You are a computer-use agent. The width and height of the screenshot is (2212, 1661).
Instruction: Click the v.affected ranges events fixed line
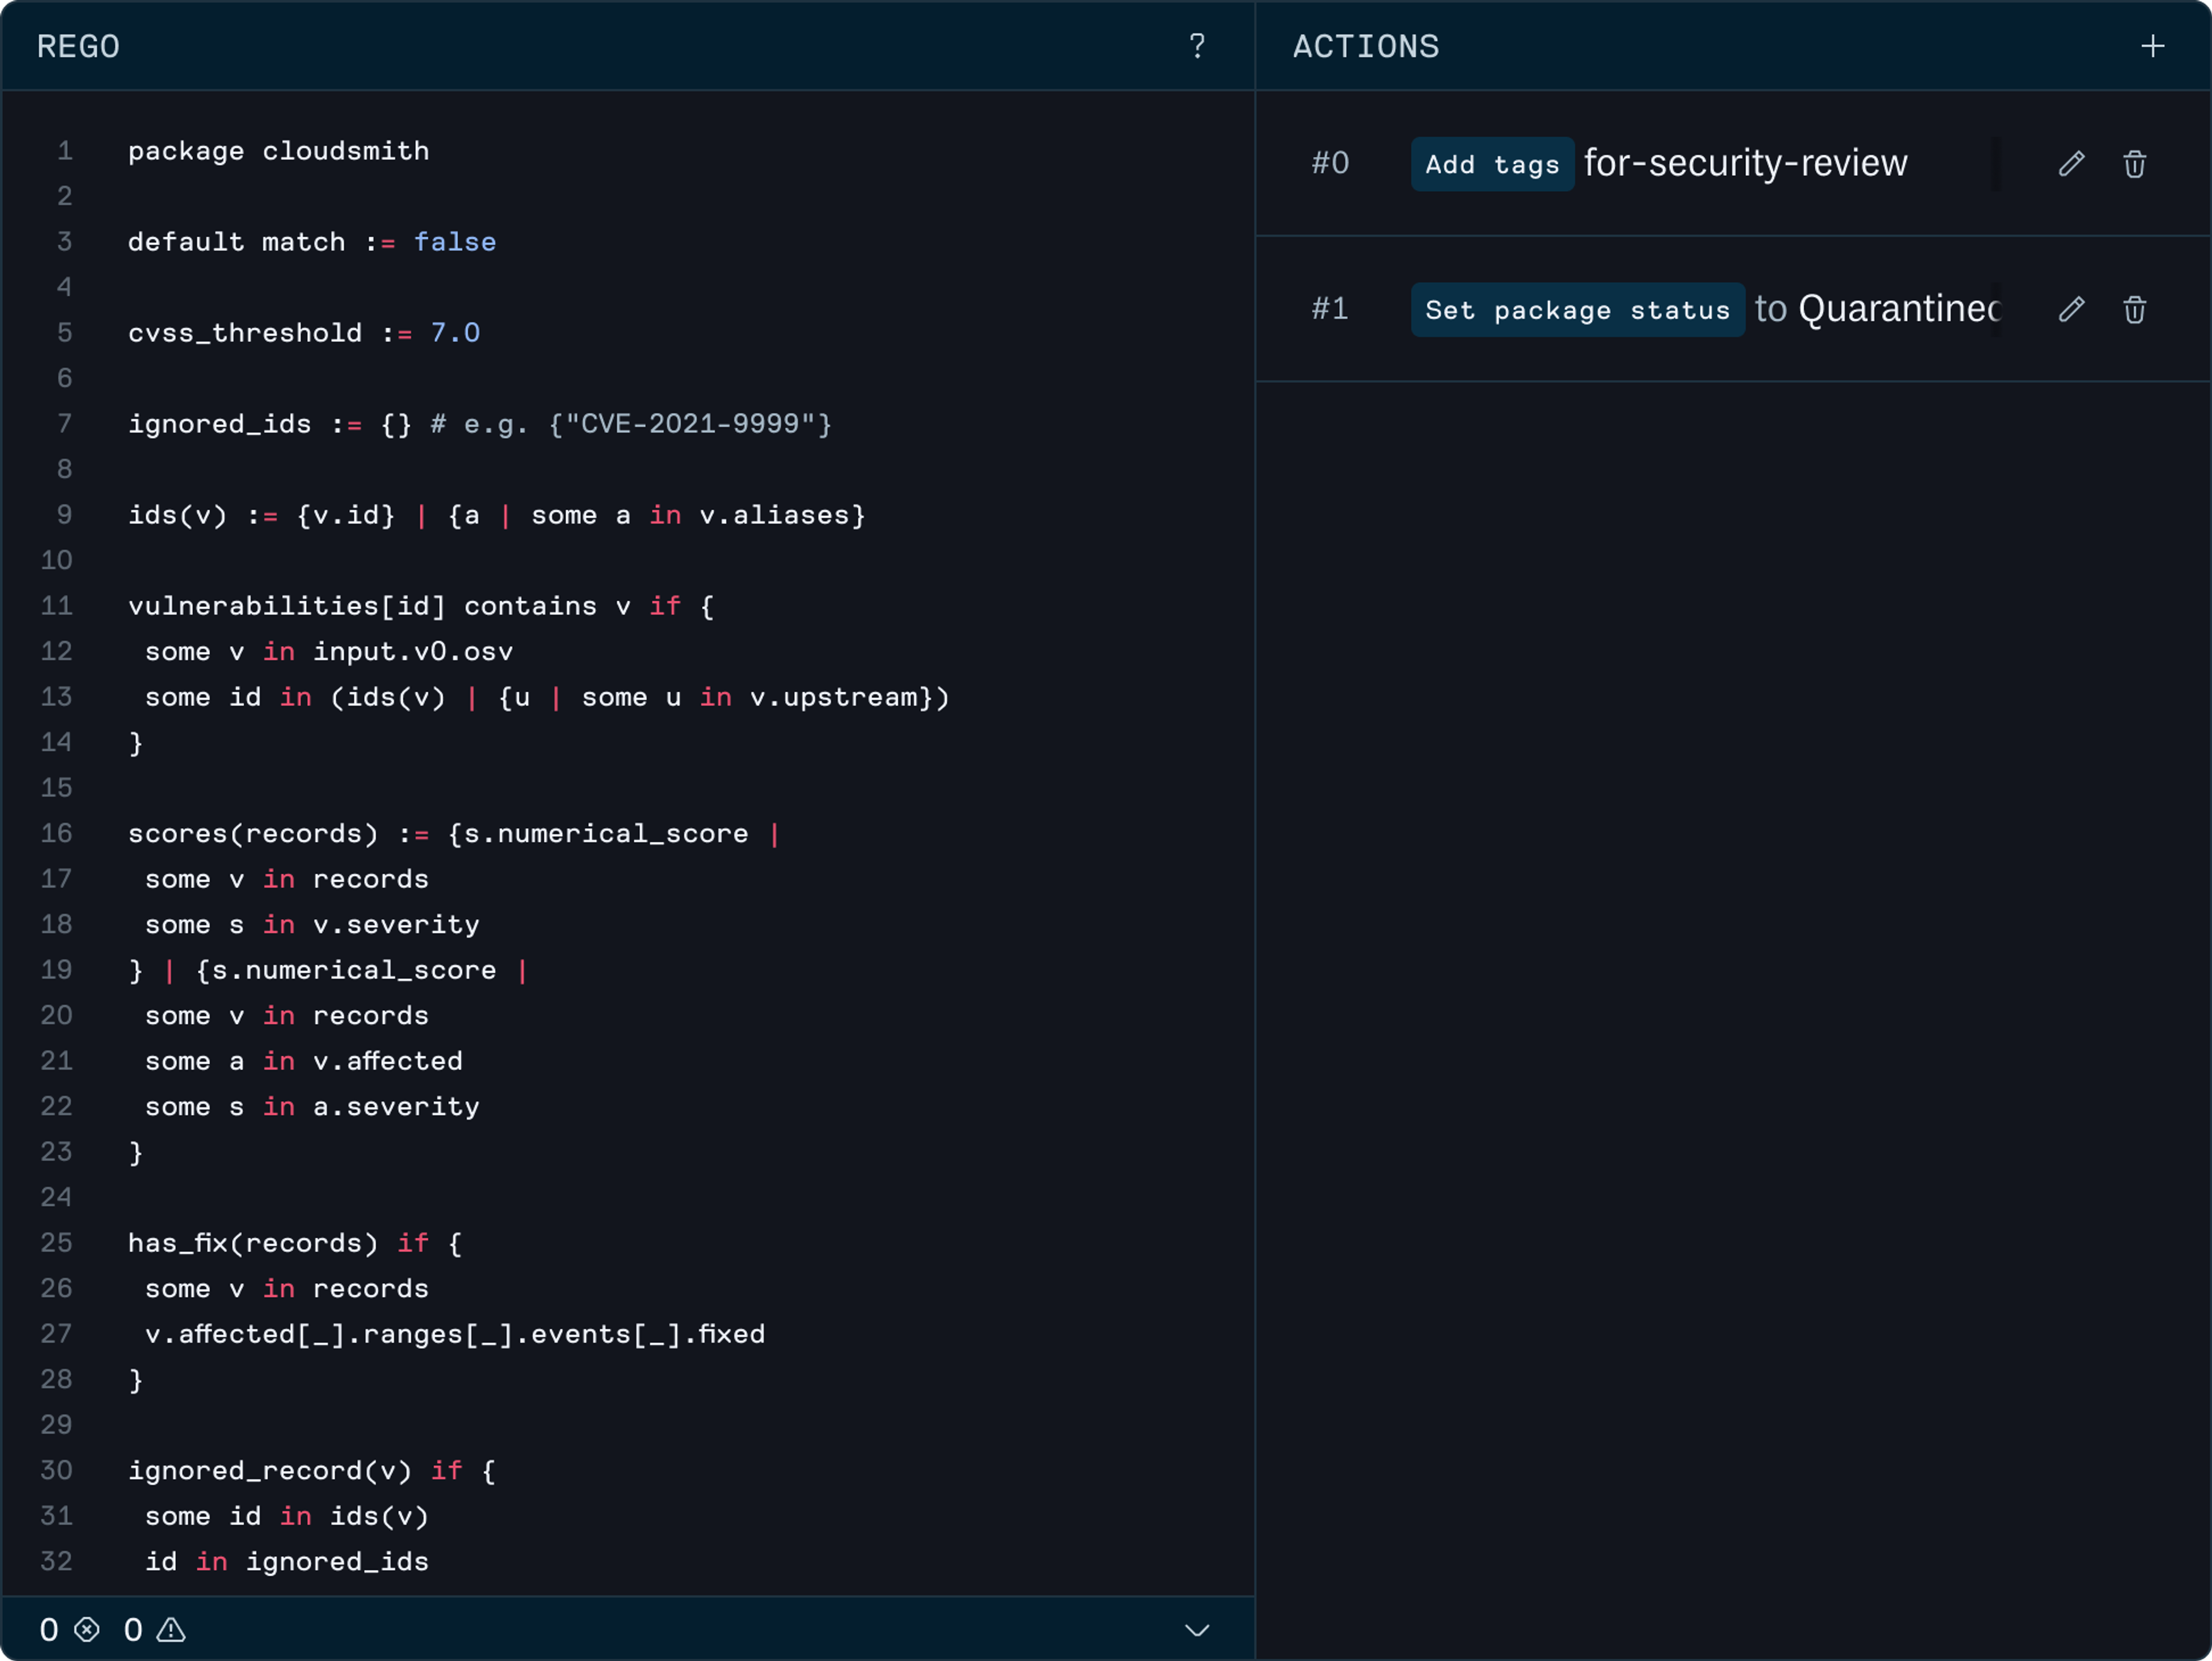point(455,1334)
